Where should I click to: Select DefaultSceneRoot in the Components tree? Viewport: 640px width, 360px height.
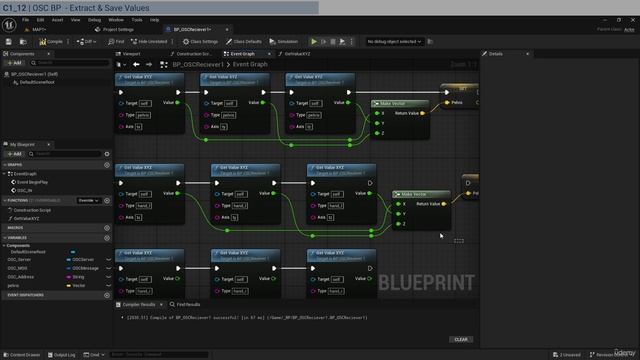(37, 82)
